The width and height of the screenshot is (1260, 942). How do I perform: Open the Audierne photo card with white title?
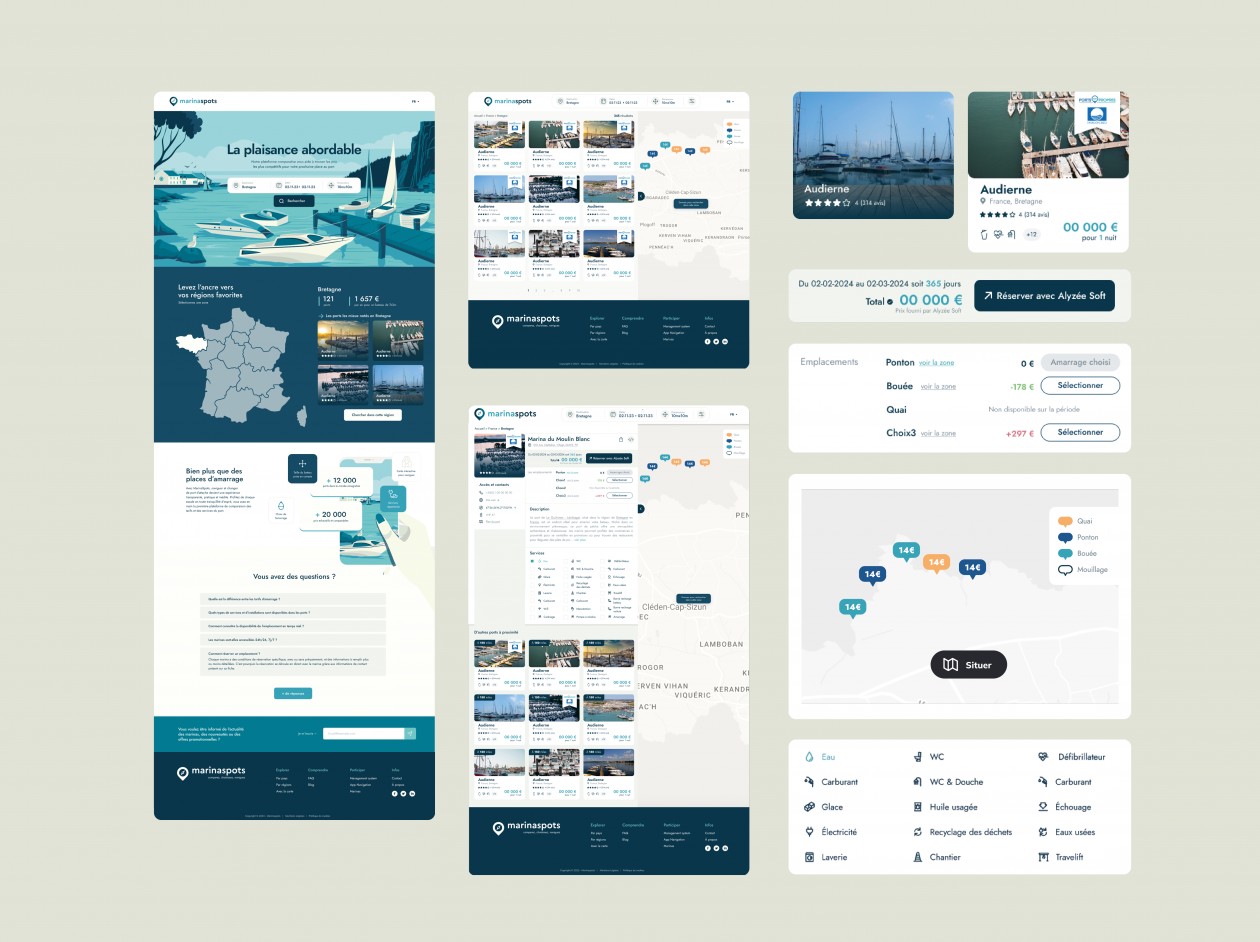[873, 155]
